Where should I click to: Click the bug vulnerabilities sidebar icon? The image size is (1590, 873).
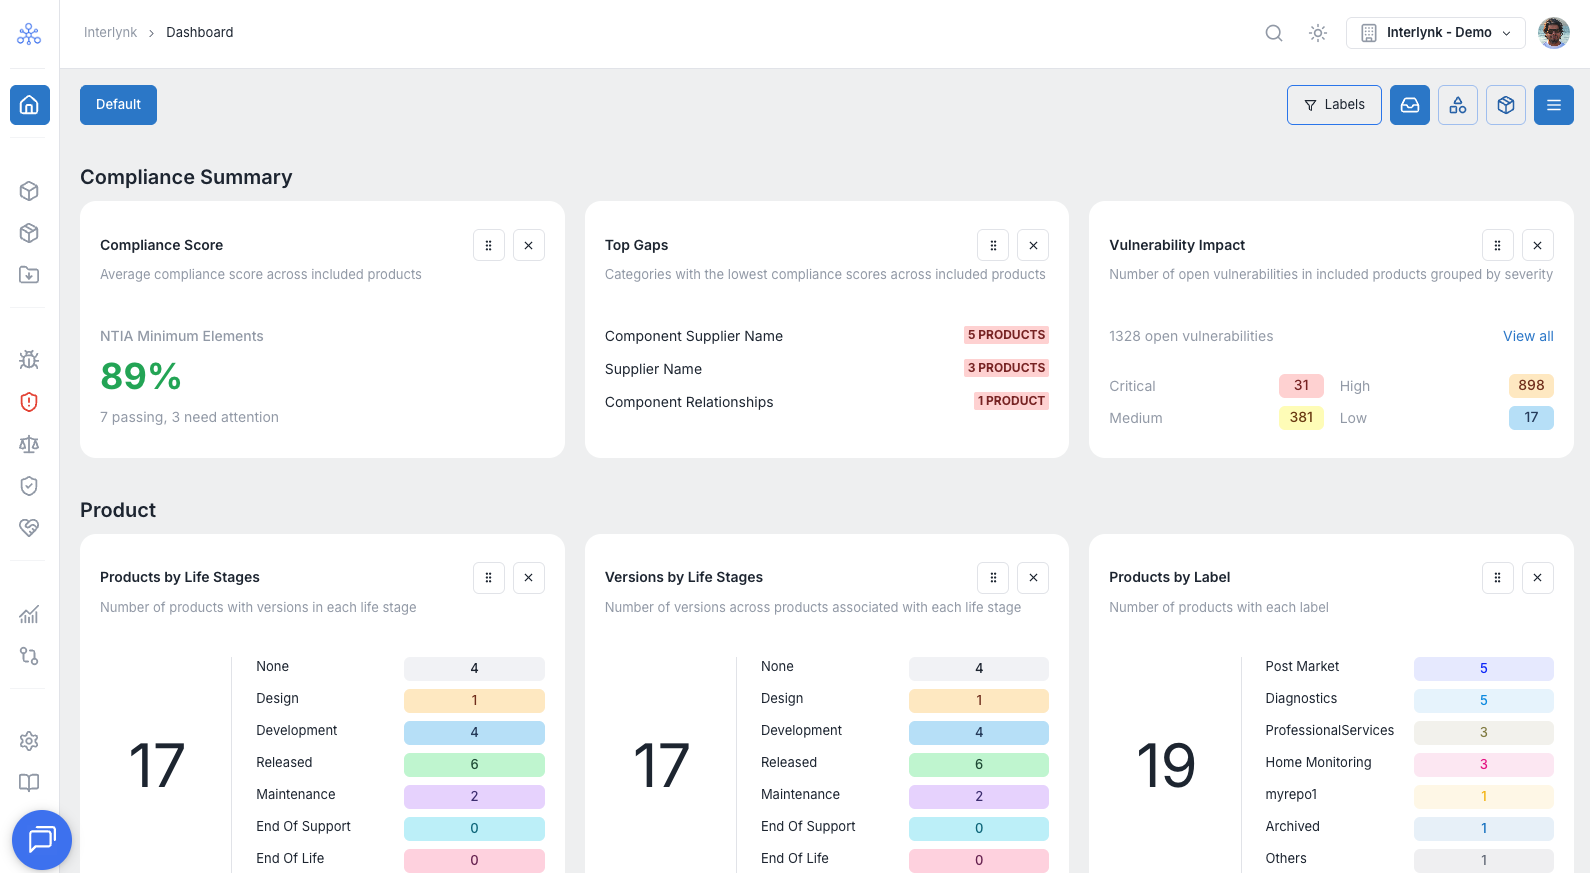coord(29,360)
